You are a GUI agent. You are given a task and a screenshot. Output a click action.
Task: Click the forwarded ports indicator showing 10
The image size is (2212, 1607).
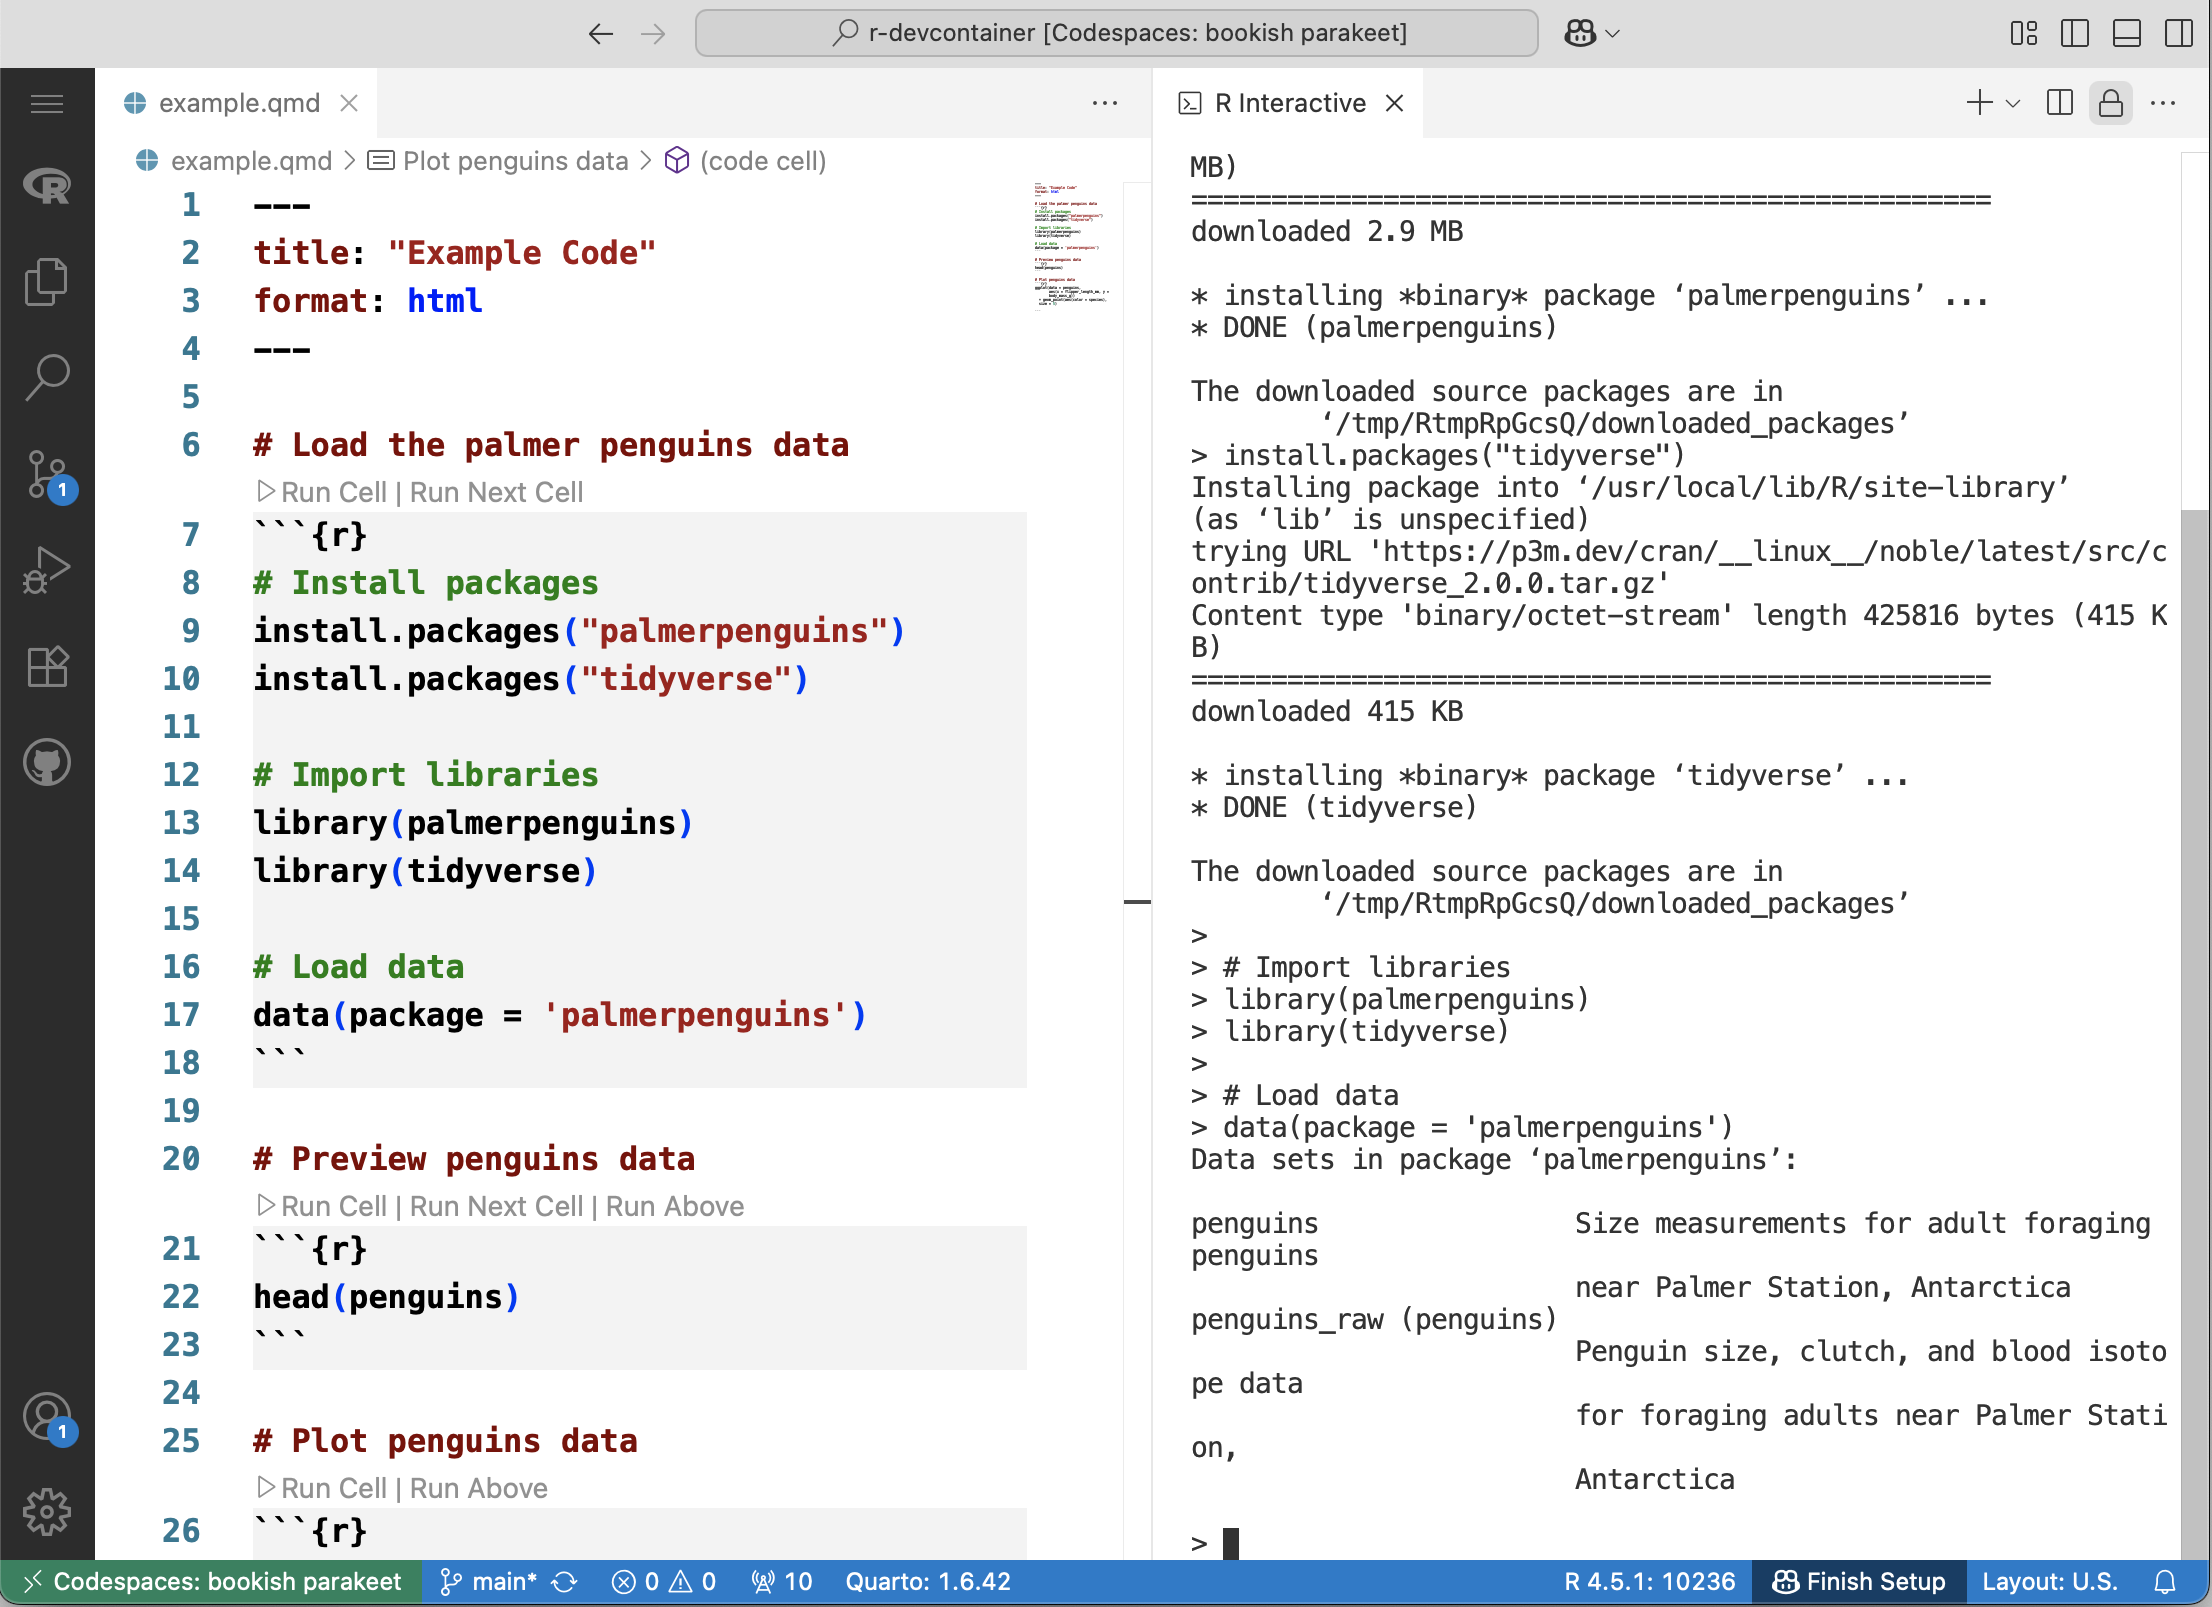[782, 1581]
